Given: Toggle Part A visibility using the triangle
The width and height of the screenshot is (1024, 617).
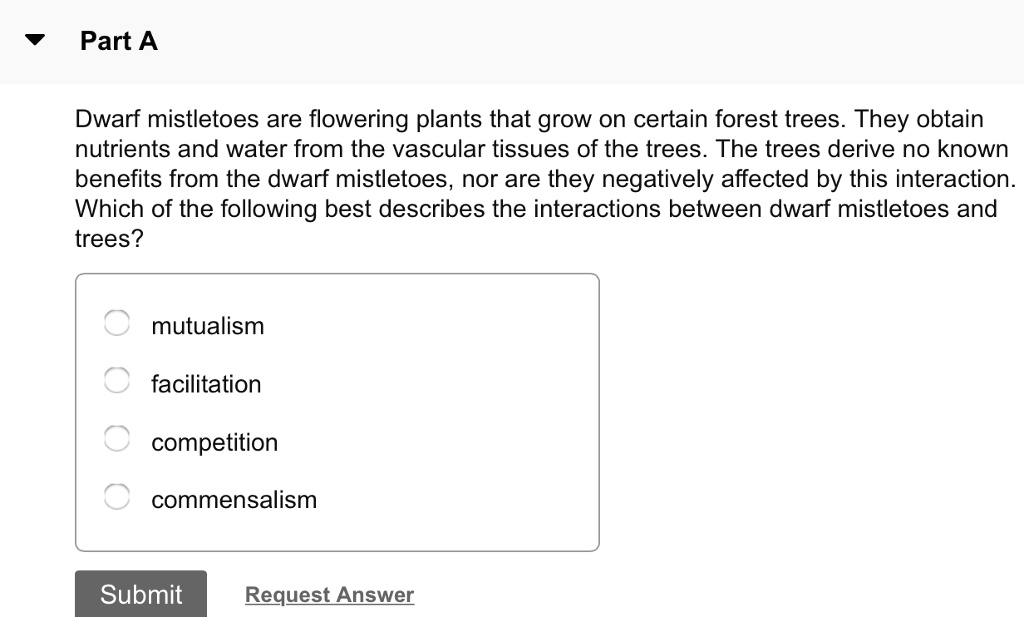Looking at the screenshot, I should pyautogui.click(x=33, y=39).
